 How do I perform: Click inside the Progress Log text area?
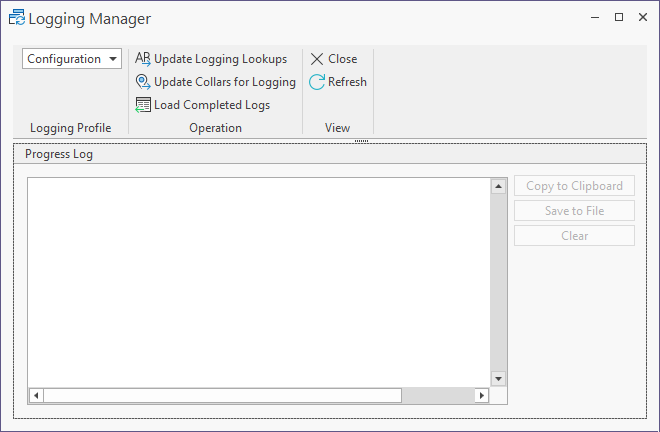tap(259, 283)
